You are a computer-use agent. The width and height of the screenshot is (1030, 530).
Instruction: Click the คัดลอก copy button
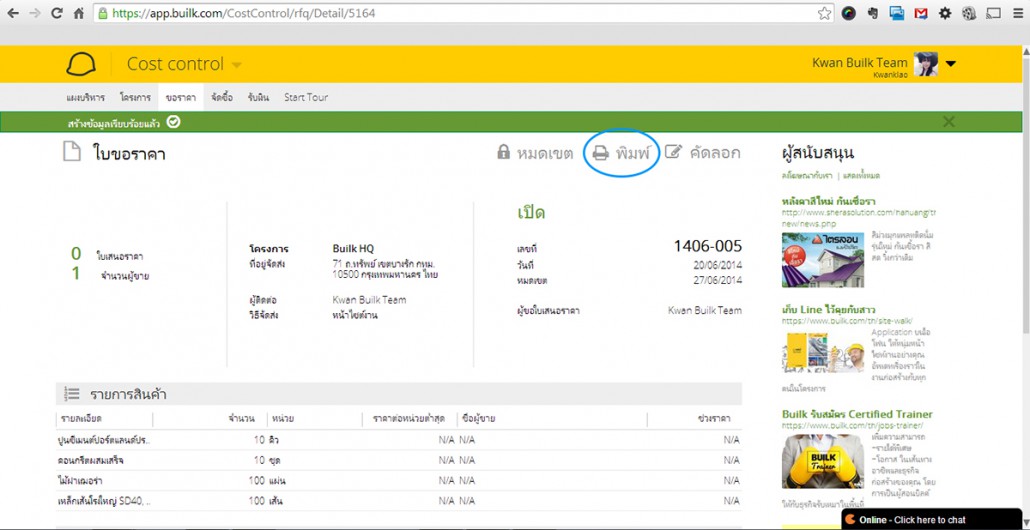pyautogui.click(x=702, y=153)
